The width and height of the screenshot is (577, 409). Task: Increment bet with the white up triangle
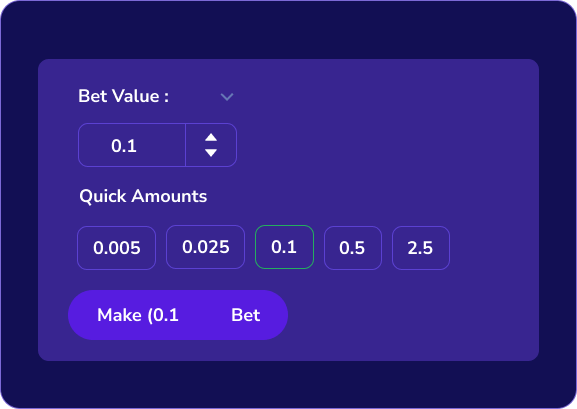coord(211,137)
